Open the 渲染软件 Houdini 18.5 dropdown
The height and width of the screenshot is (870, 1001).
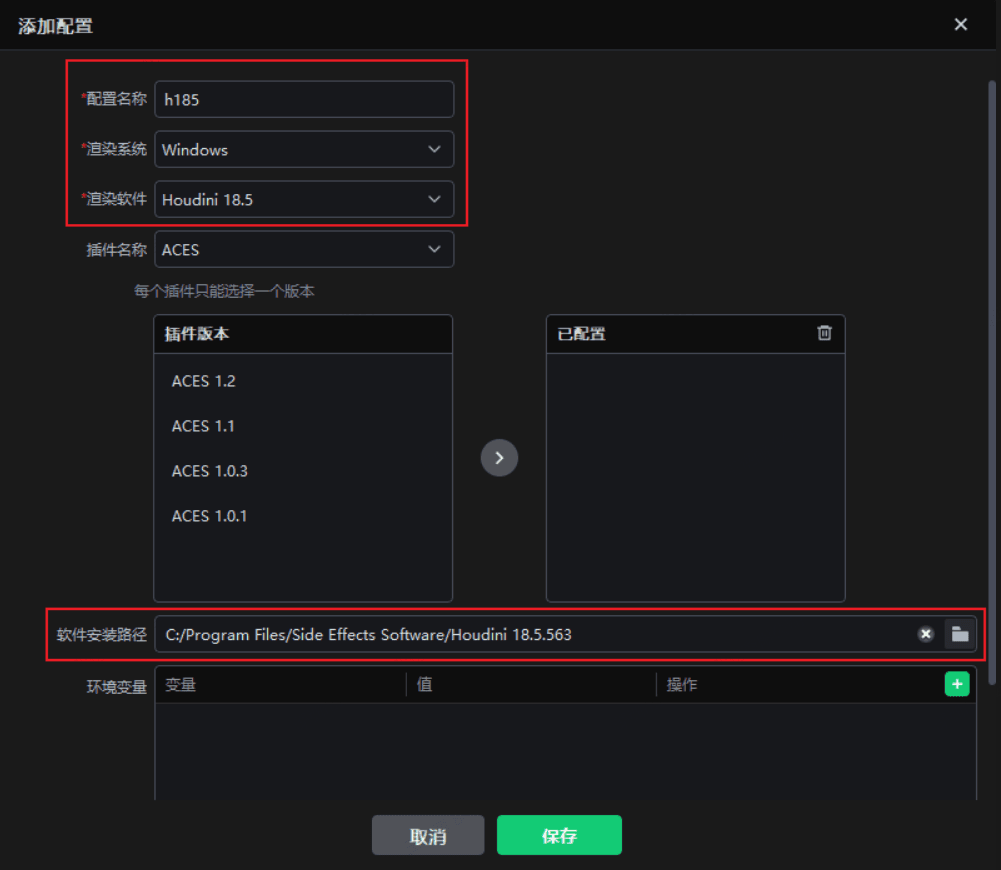[x=304, y=200]
